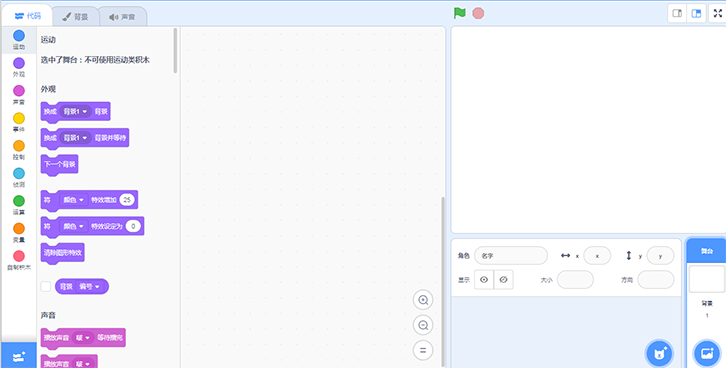This screenshot has width=726, height=368.
Task: Select the 变量 variables category
Action: 19,233
